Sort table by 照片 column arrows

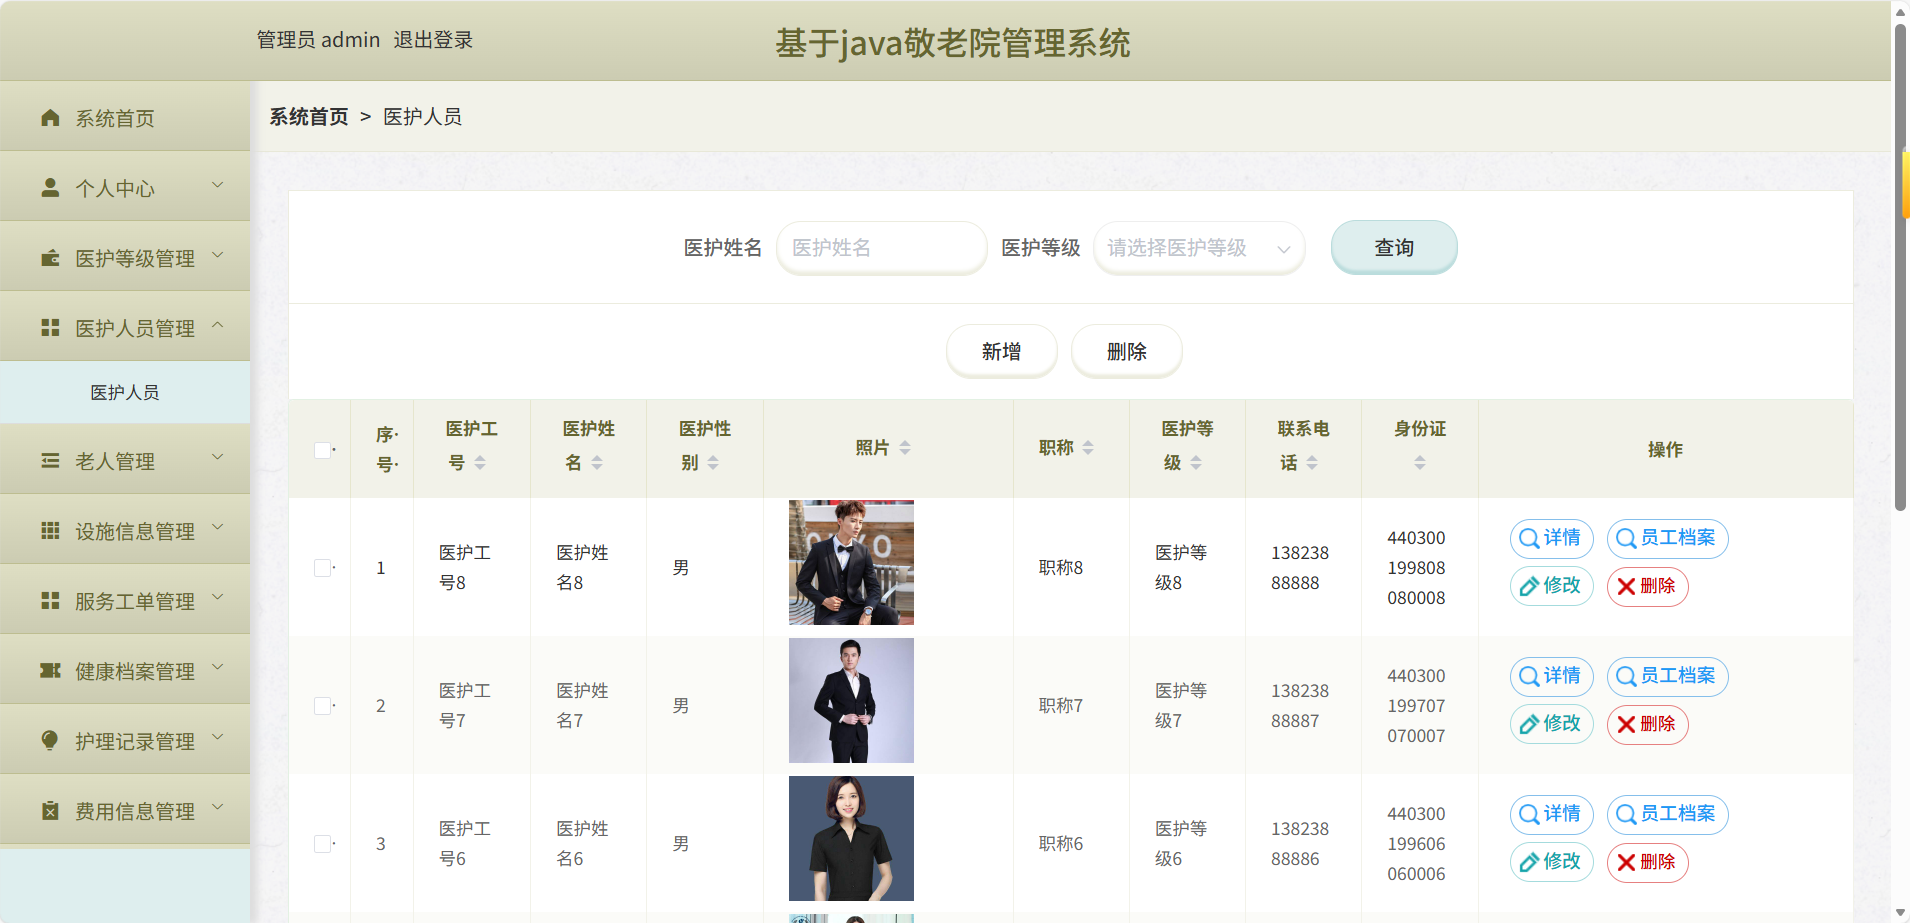pos(905,447)
